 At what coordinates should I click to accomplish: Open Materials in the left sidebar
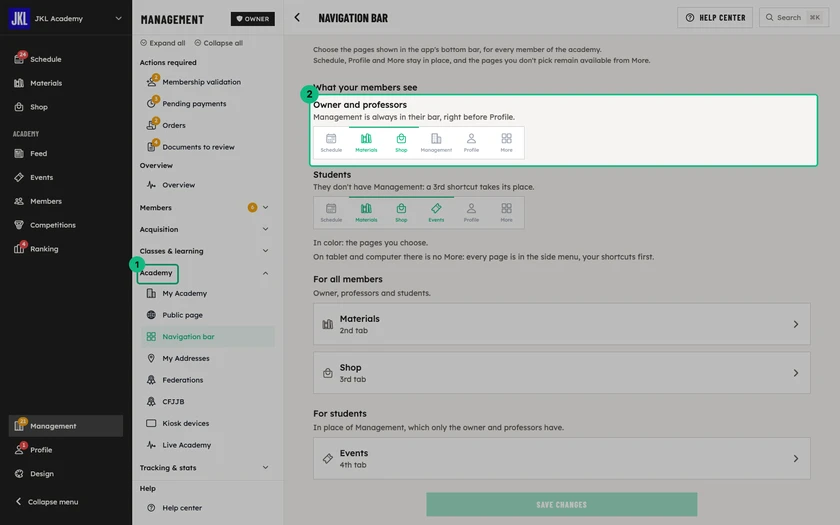pyautogui.click(x=65, y=83)
